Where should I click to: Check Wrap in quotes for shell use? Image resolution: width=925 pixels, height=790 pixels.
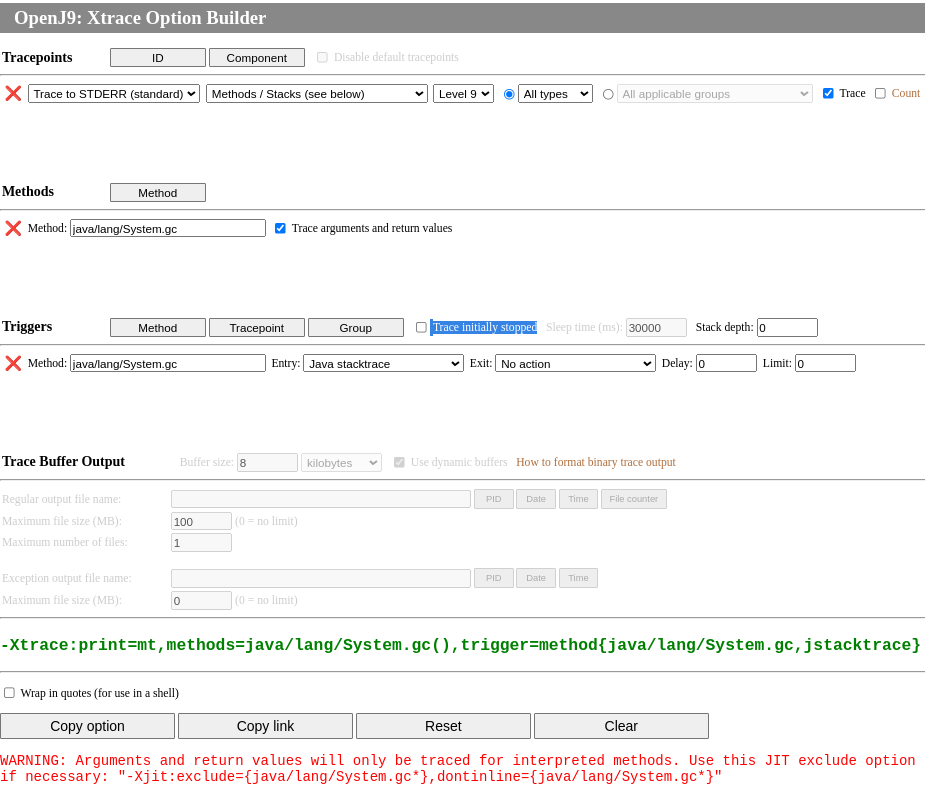point(9,692)
